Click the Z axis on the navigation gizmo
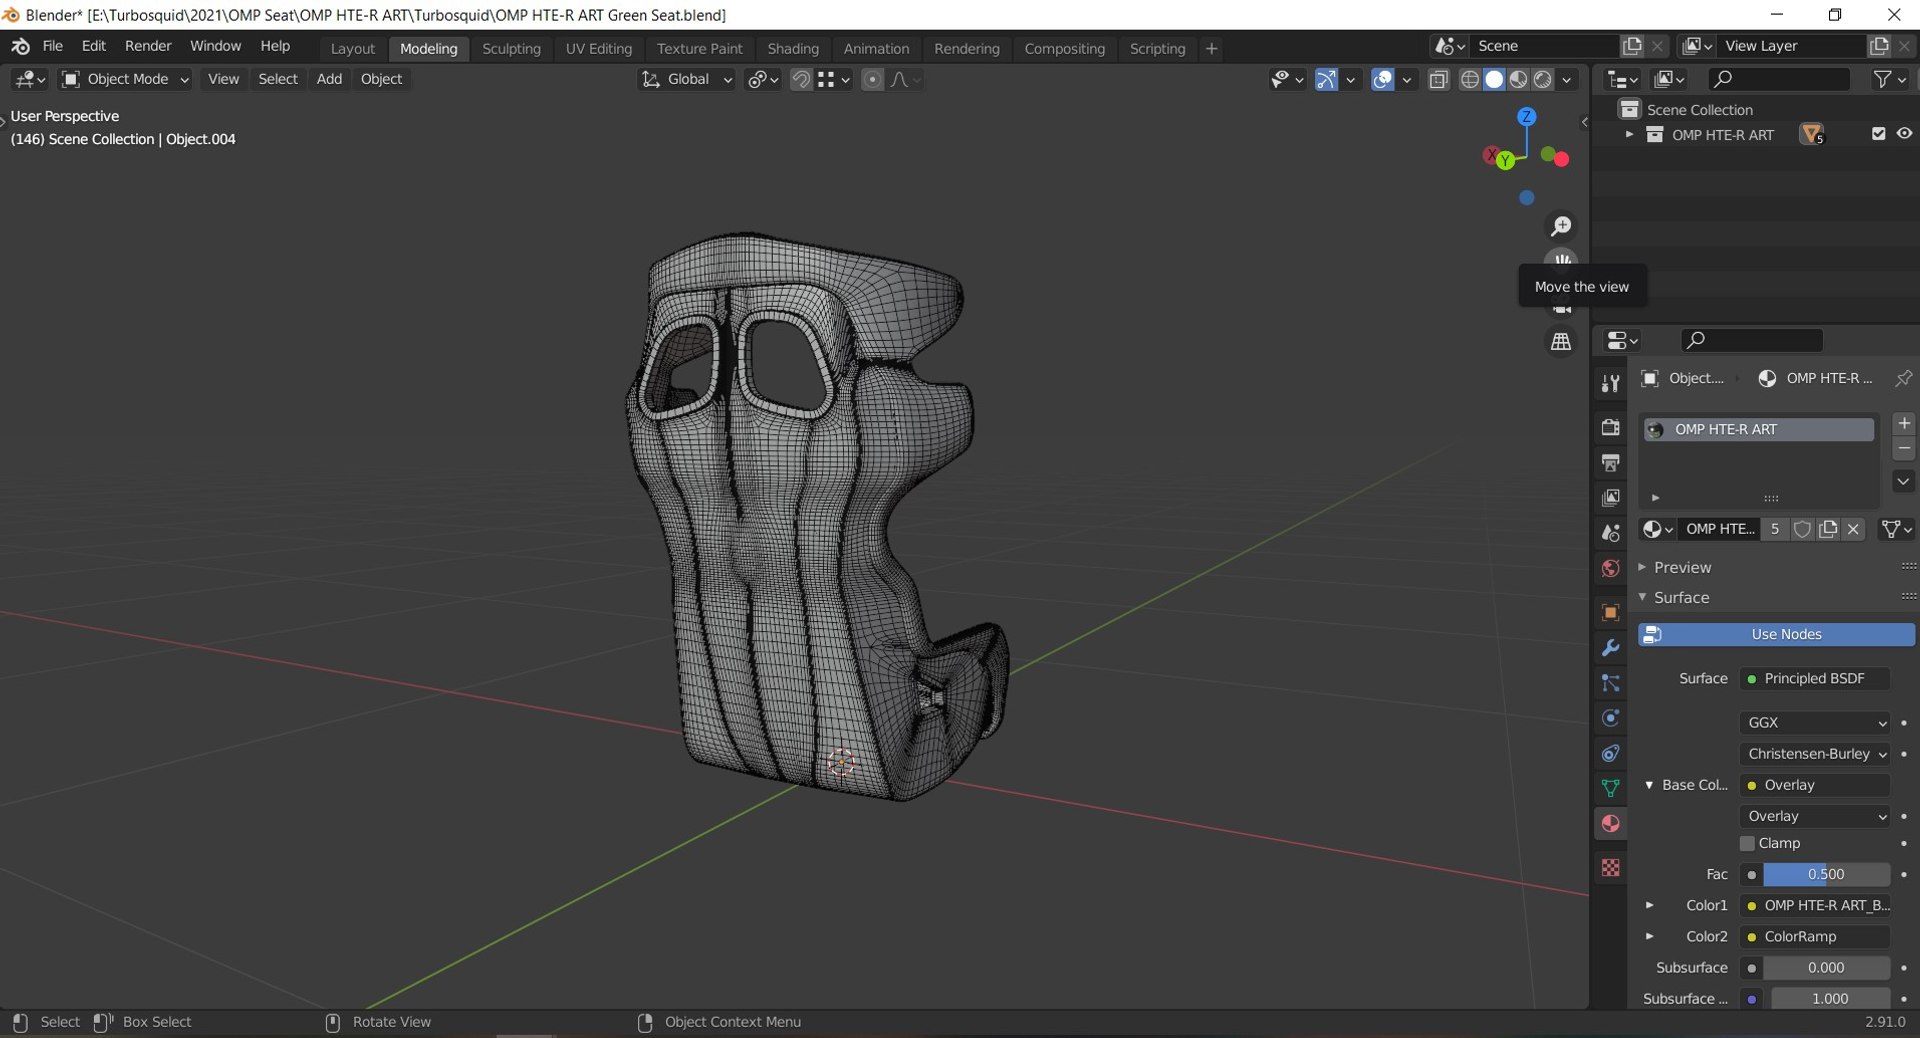The width and height of the screenshot is (1920, 1038). [1526, 116]
